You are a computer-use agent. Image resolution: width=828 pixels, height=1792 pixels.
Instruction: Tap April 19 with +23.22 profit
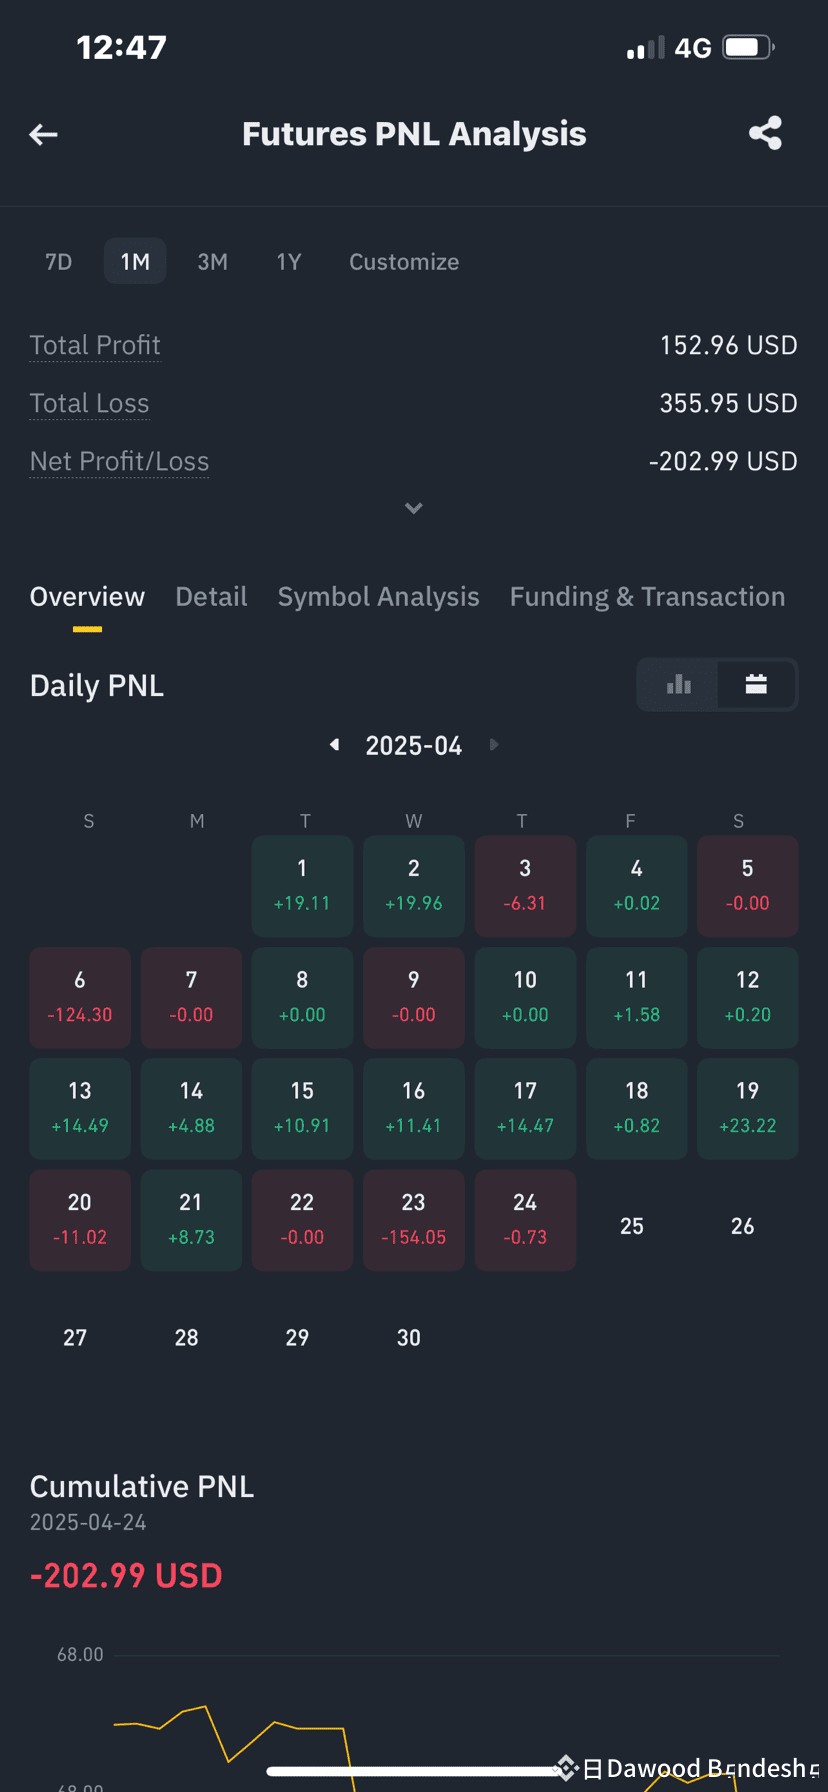[x=747, y=1109]
